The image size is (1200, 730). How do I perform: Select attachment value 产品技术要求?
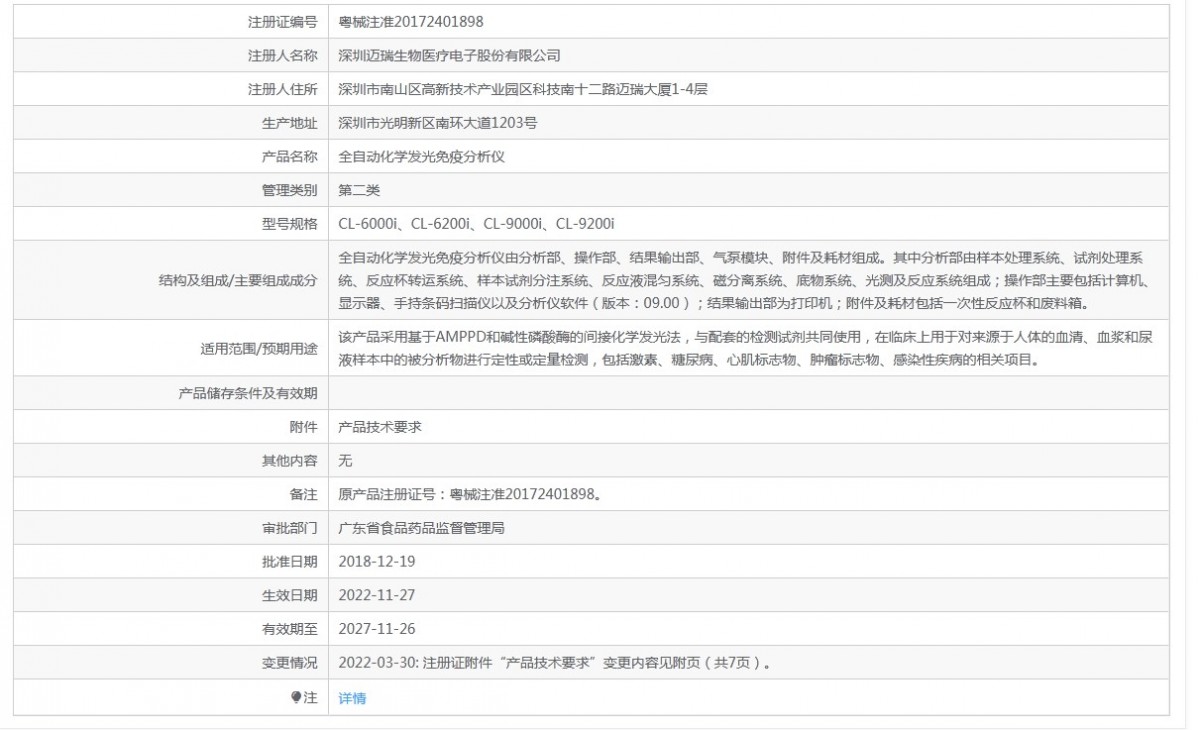(x=380, y=427)
